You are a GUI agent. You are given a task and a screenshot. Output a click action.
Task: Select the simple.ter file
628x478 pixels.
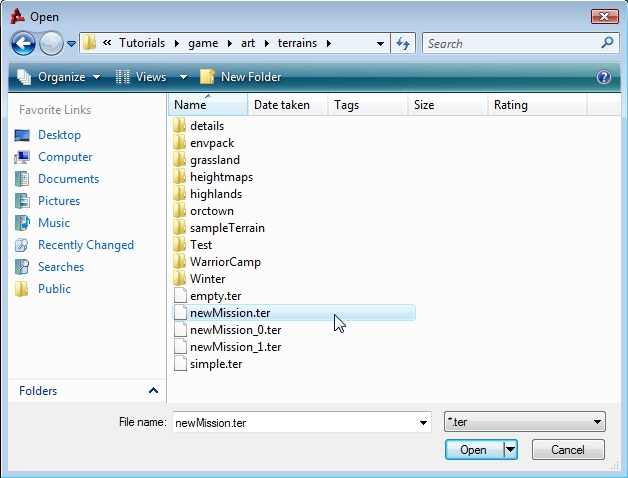coord(215,364)
